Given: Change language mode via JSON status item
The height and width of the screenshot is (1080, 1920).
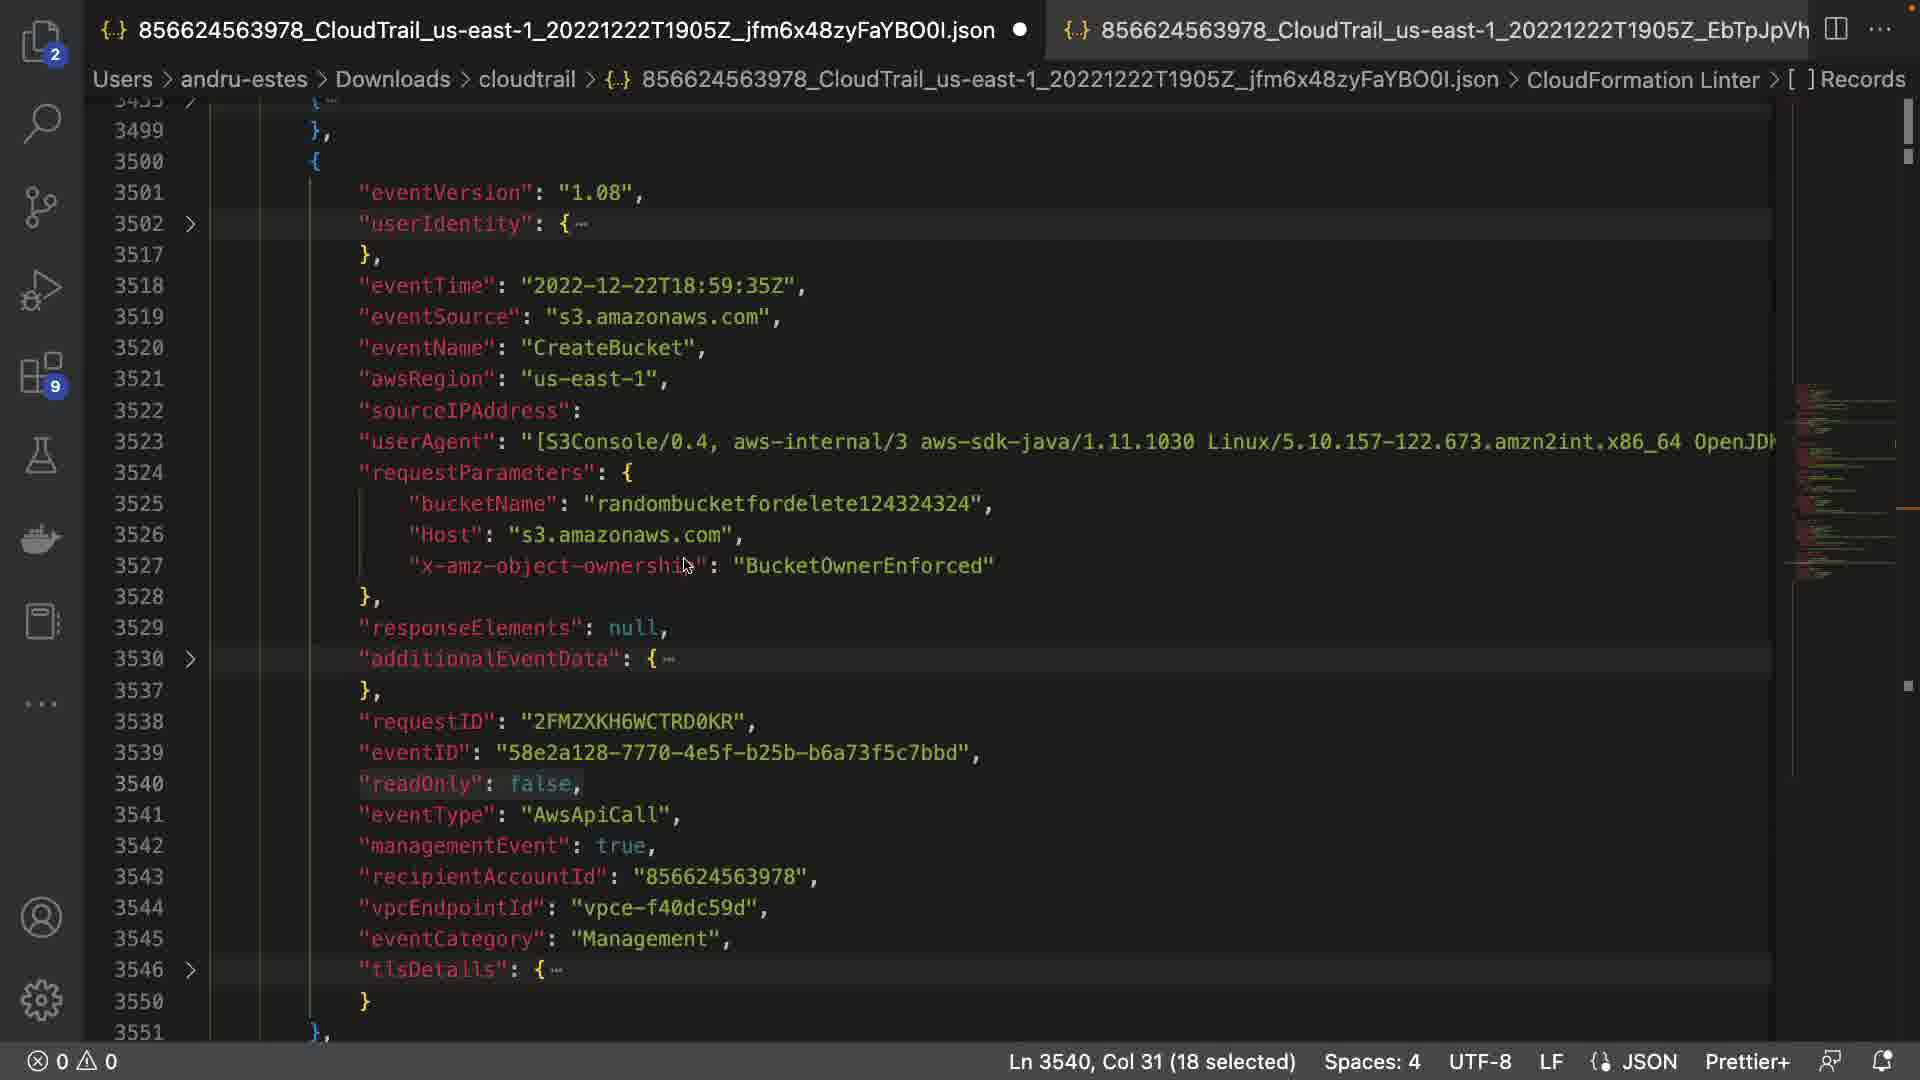Looking at the screenshot, I should click(1648, 1061).
